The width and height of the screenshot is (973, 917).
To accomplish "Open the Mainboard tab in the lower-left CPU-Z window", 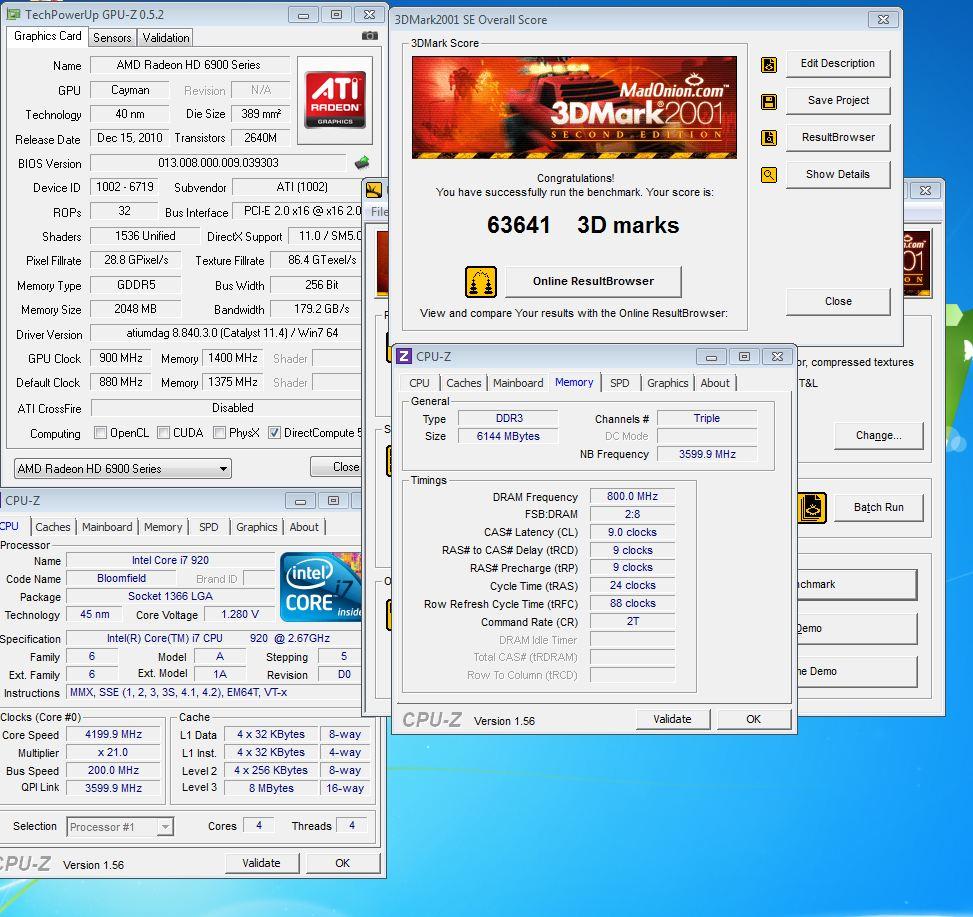I will [x=107, y=527].
